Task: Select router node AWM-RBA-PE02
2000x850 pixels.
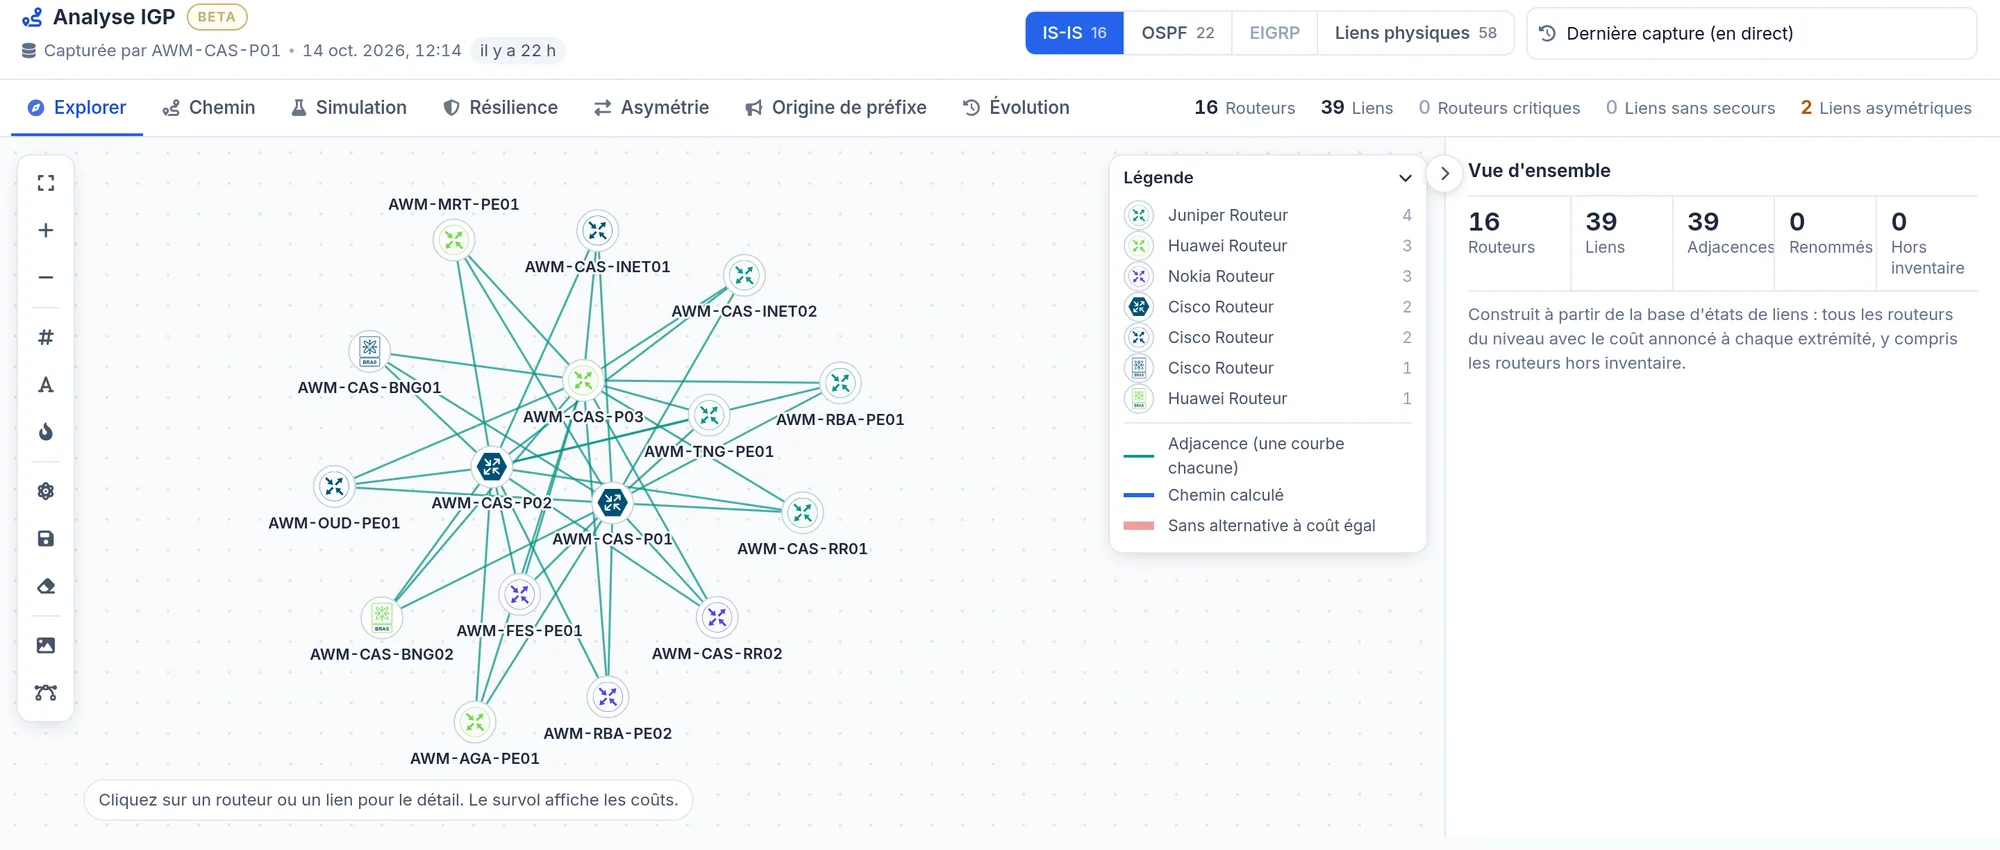Action: point(608,697)
